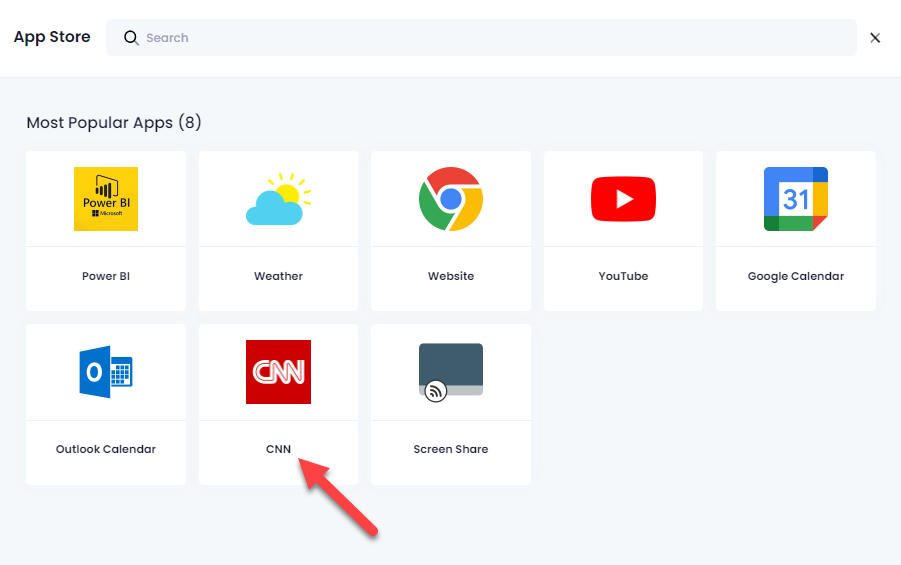Click the "Power BI" label
Viewport: 901px width, 565px height.
tap(106, 276)
